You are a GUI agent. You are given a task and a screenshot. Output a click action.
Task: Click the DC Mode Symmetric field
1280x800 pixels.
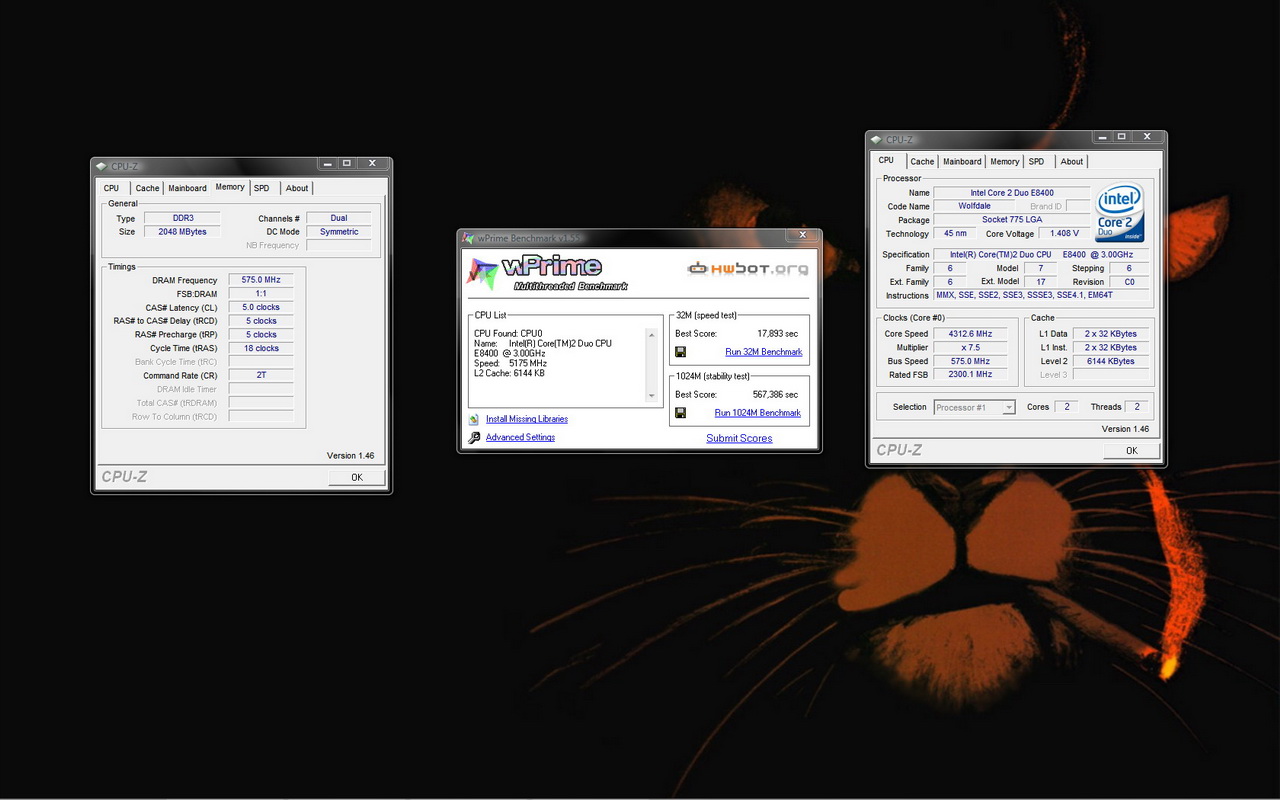point(339,231)
